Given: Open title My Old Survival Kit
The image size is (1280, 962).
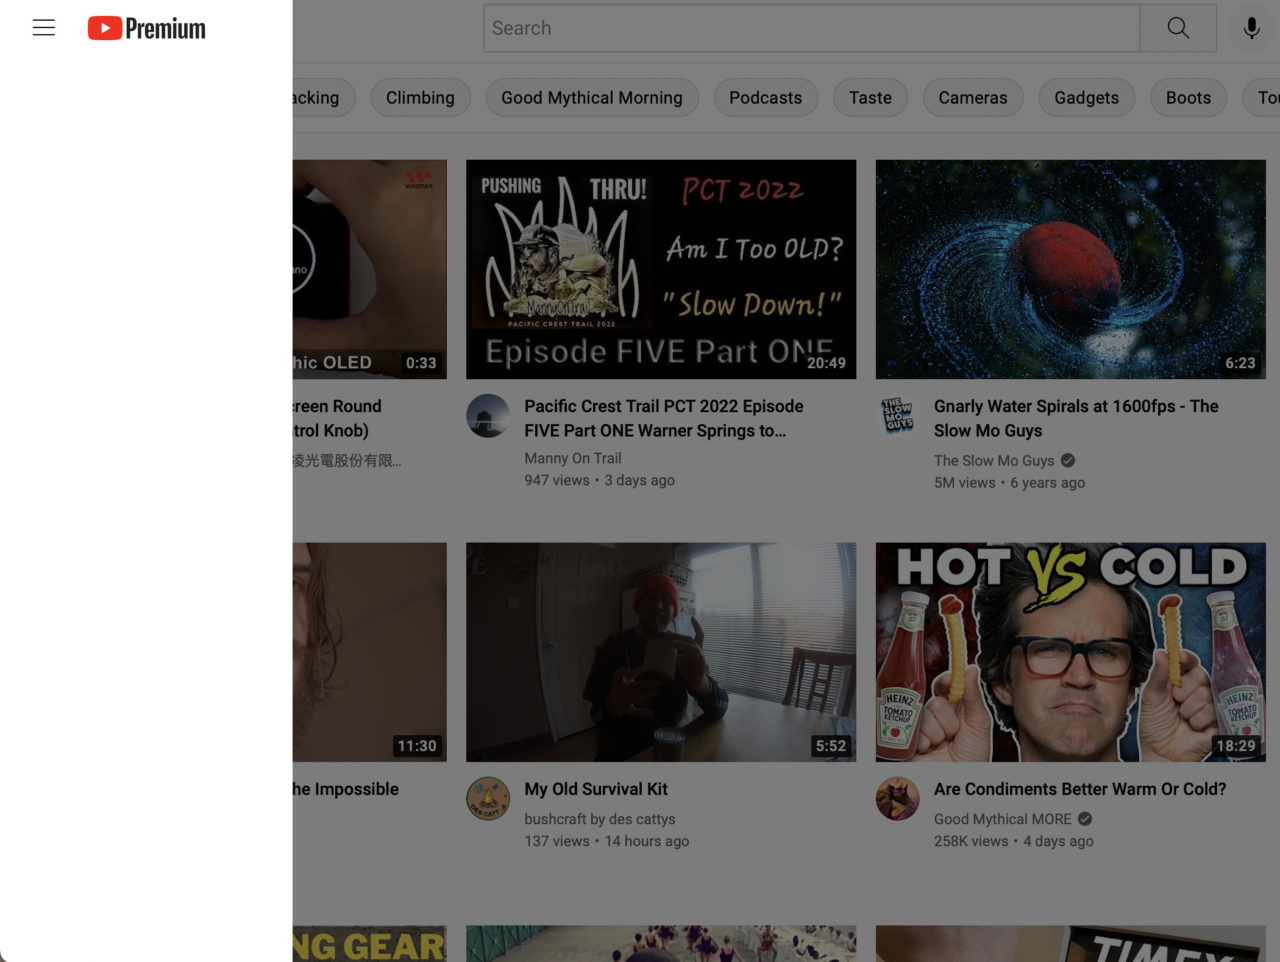Looking at the screenshot, I should [x=596, y=789].
